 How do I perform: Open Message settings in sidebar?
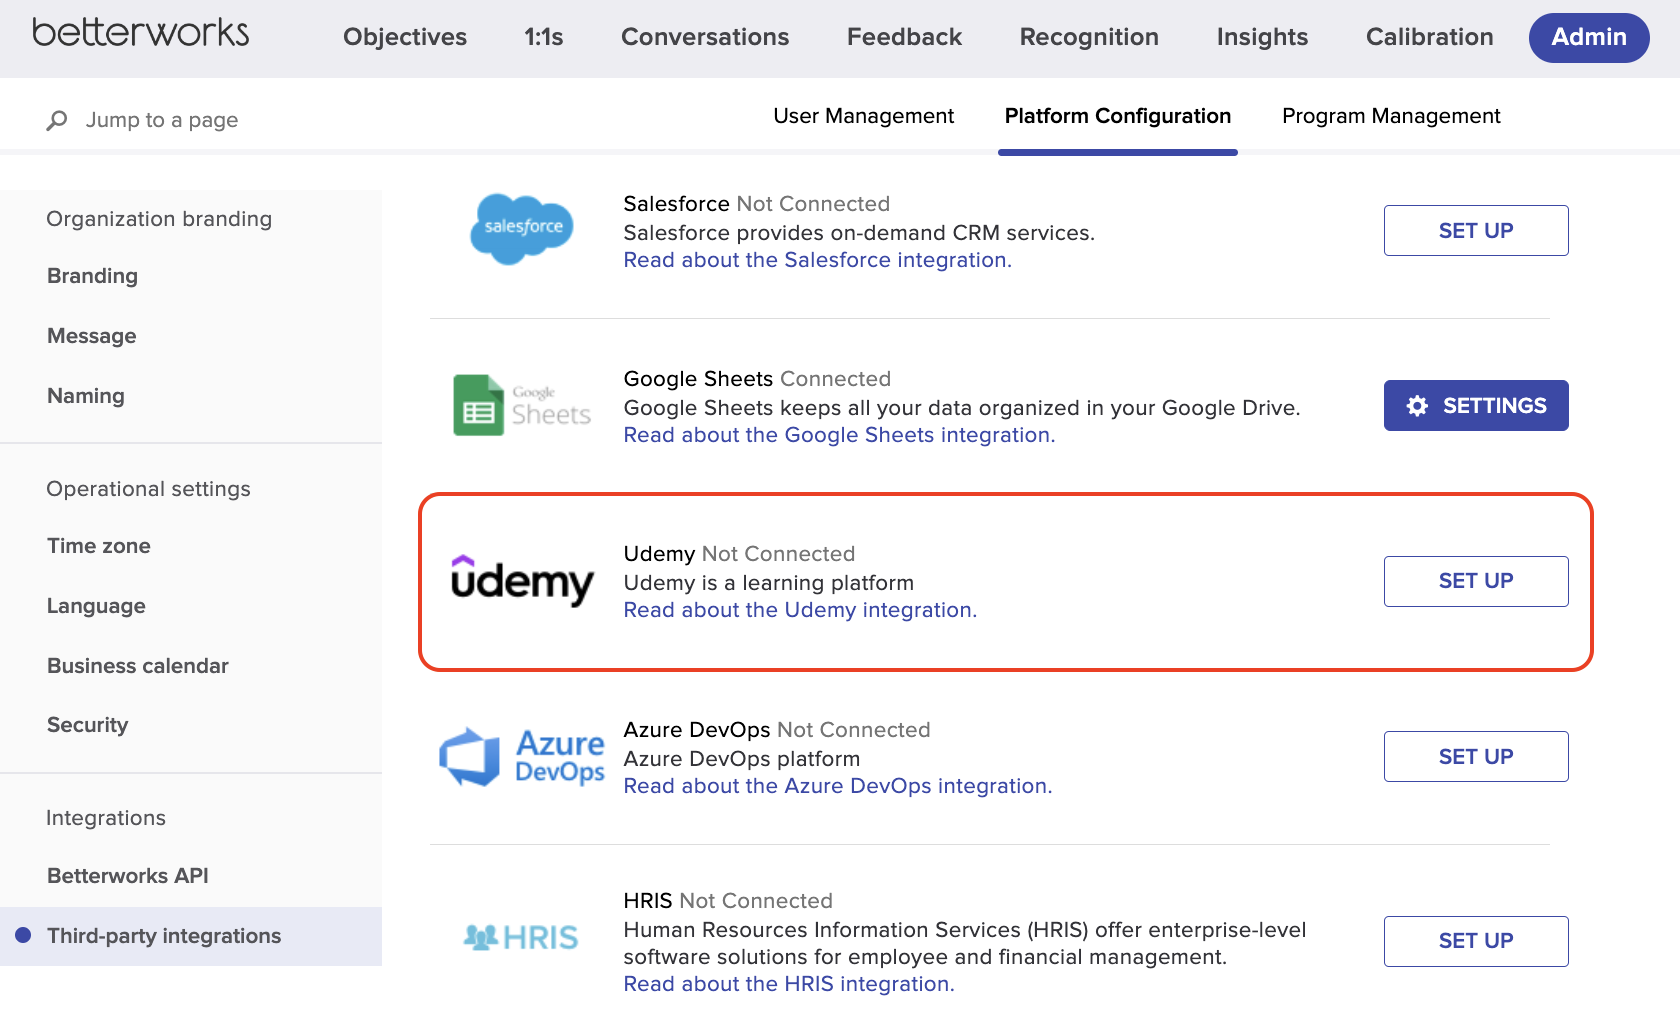pyautogui.click(x=91, y=336)
